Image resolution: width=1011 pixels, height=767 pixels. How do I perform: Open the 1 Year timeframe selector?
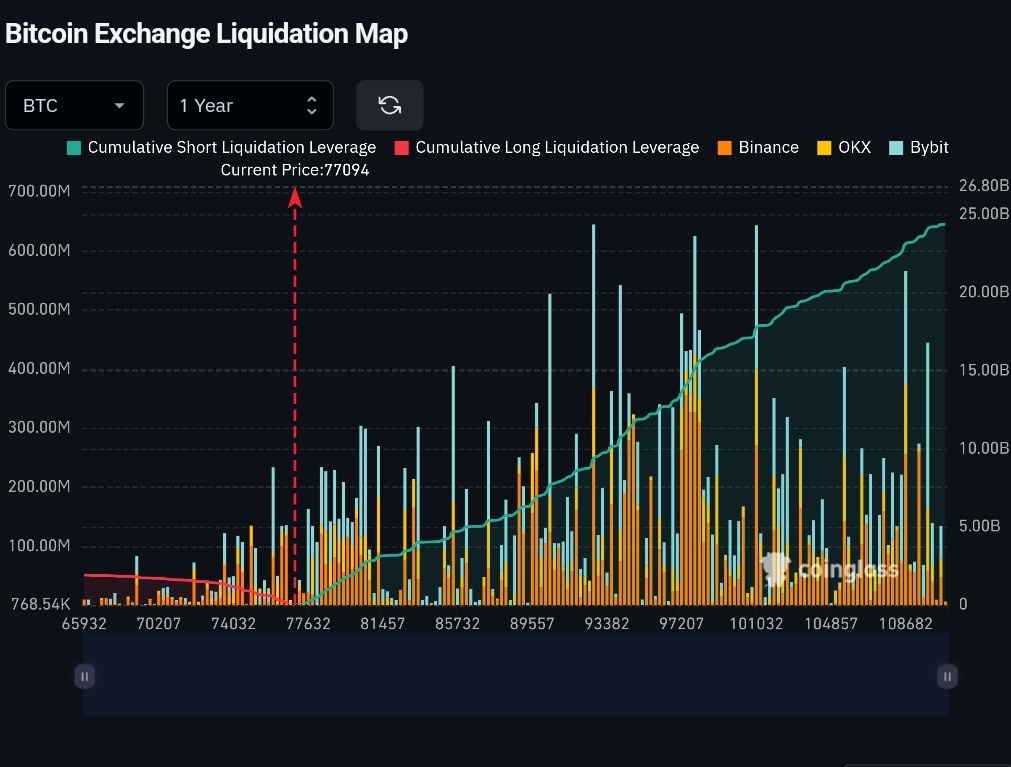(x=250, y=105)
